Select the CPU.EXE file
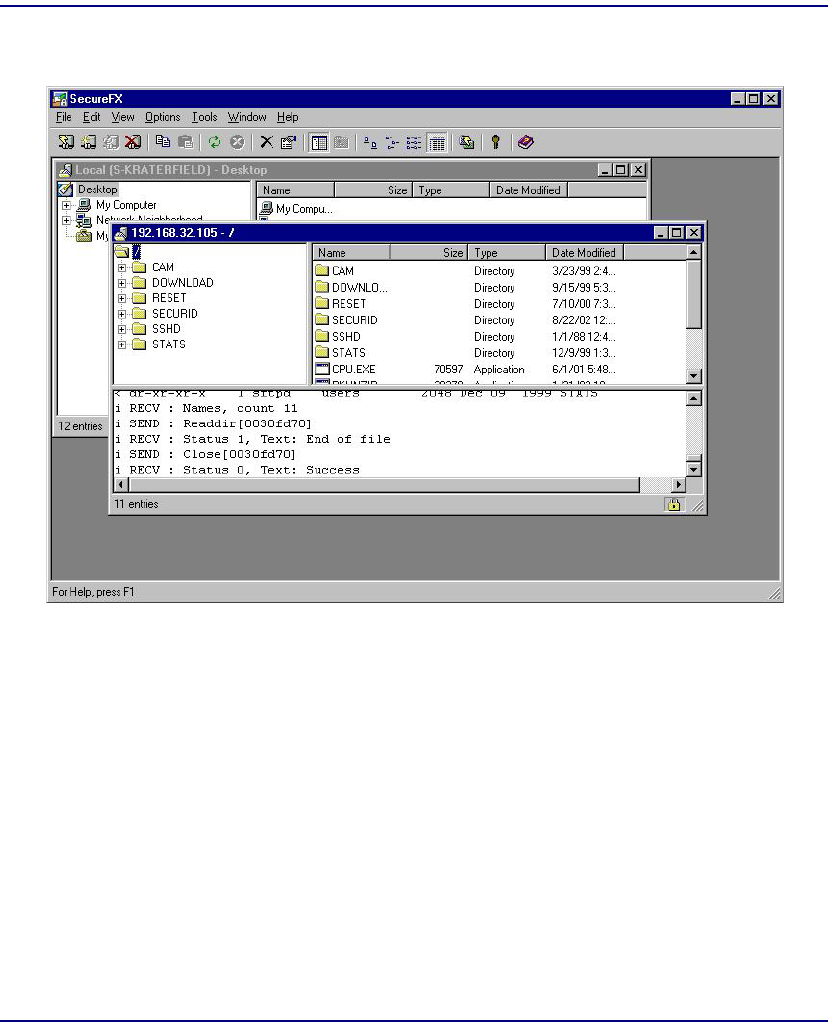 [x=345, y=370]
